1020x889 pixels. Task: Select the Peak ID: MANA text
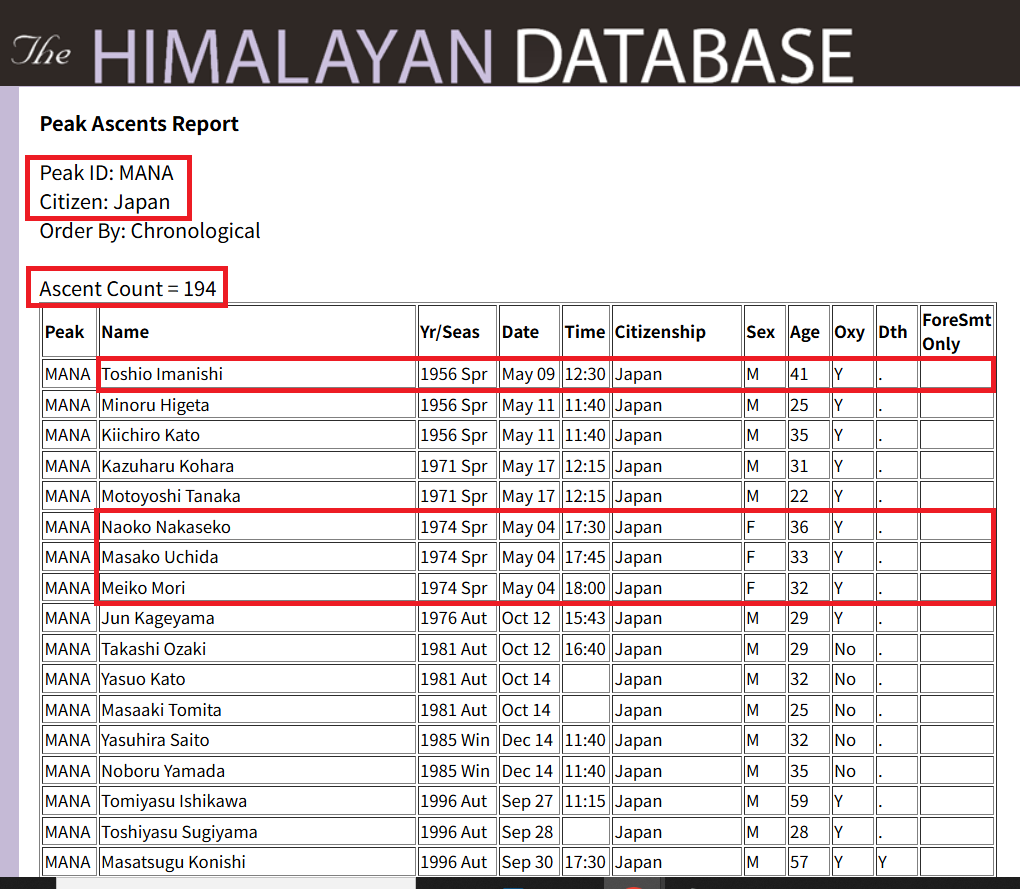point(106,173)
